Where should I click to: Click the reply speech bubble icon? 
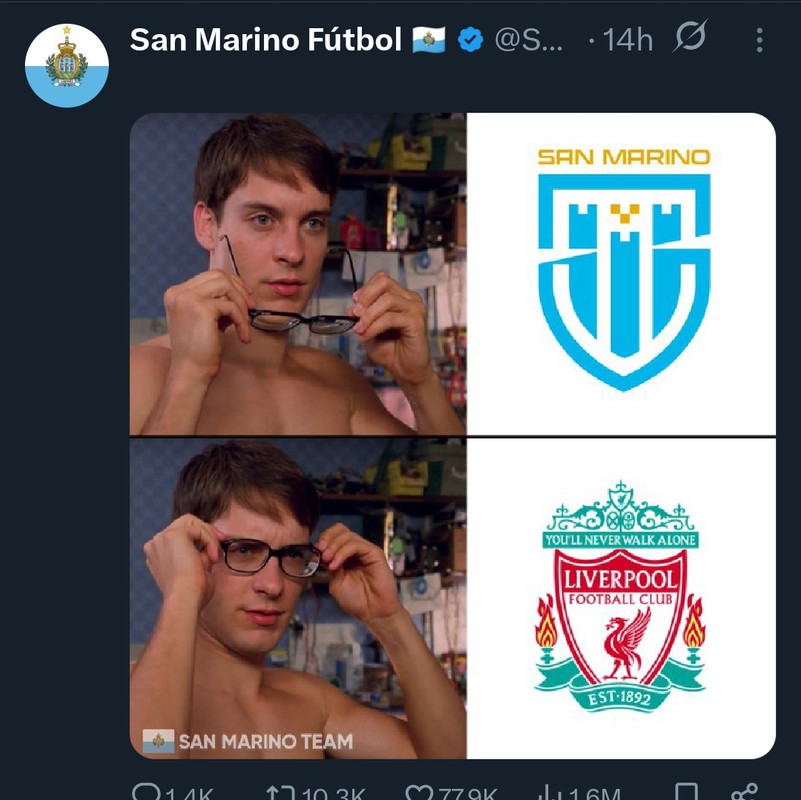pyautogui.click(x=147, y=792)
